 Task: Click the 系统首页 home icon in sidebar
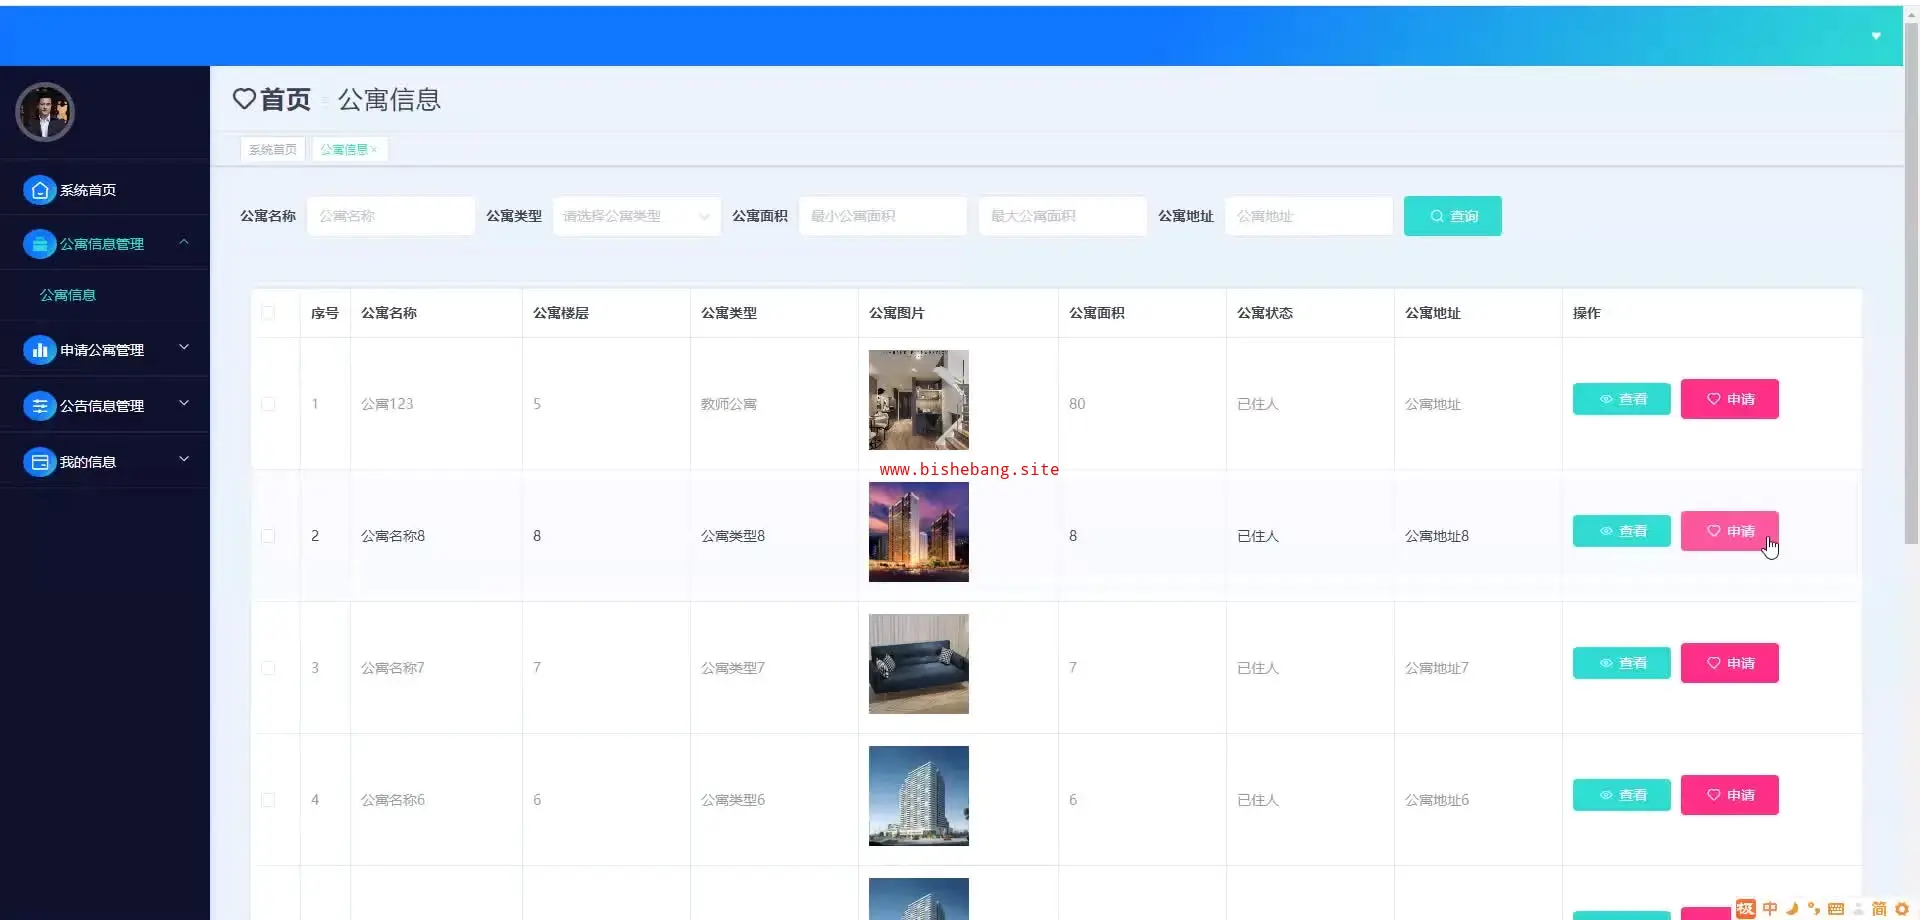click(x=39, y=190)
